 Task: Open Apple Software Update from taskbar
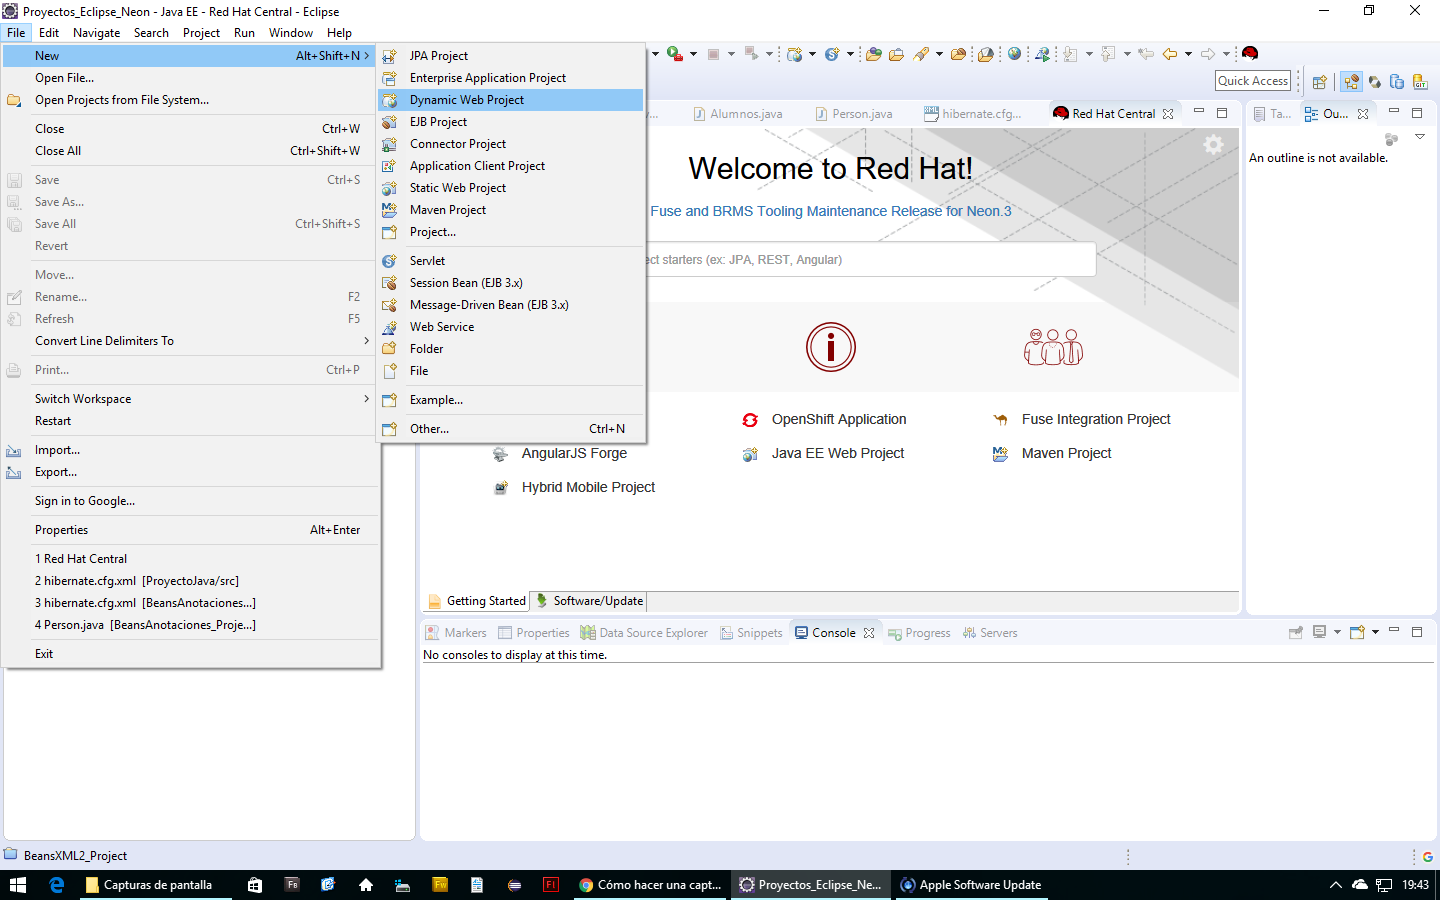tap(972, 885)
